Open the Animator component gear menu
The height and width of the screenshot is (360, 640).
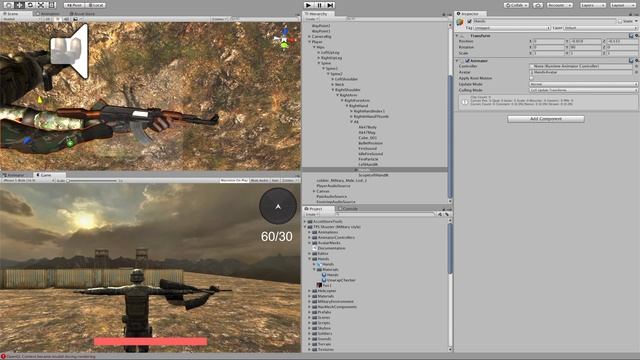point(636,60)
